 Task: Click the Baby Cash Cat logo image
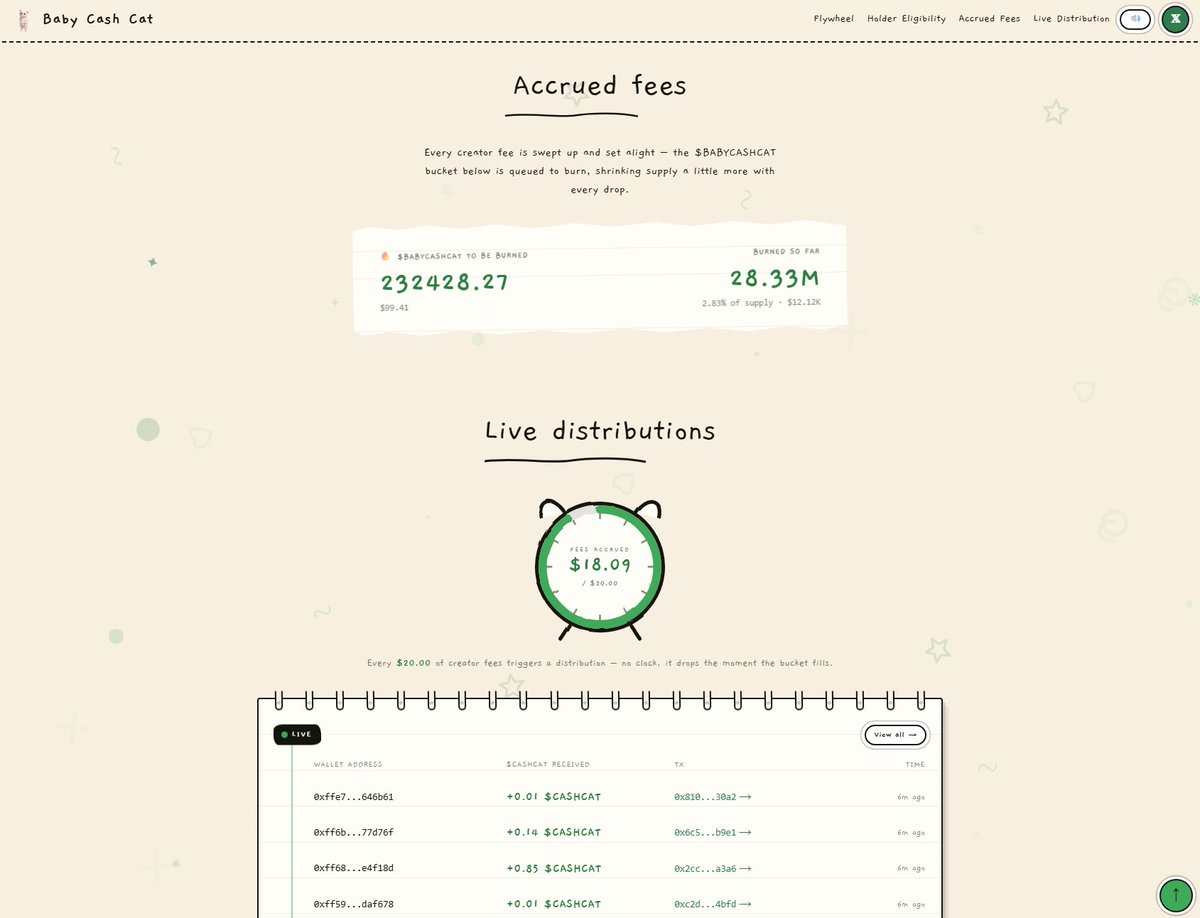(24, 19)
